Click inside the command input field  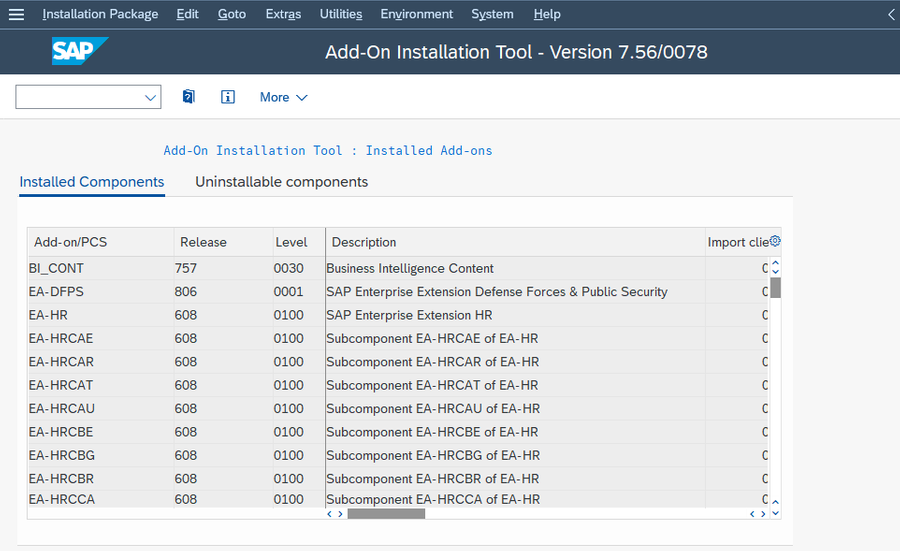coord(80,97)
